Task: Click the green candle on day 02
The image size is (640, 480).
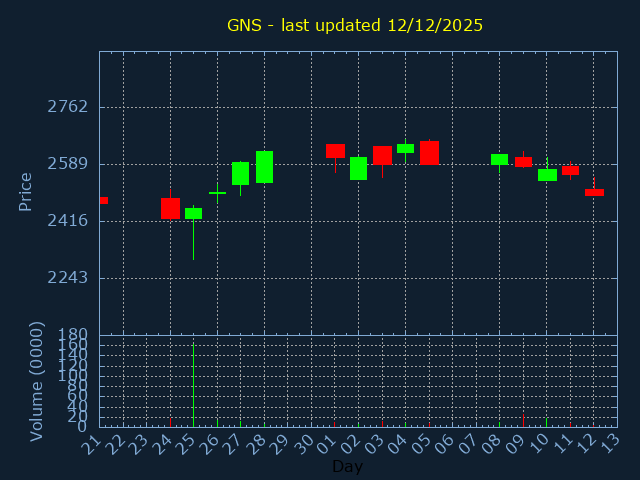Action: tap(358, 168)
